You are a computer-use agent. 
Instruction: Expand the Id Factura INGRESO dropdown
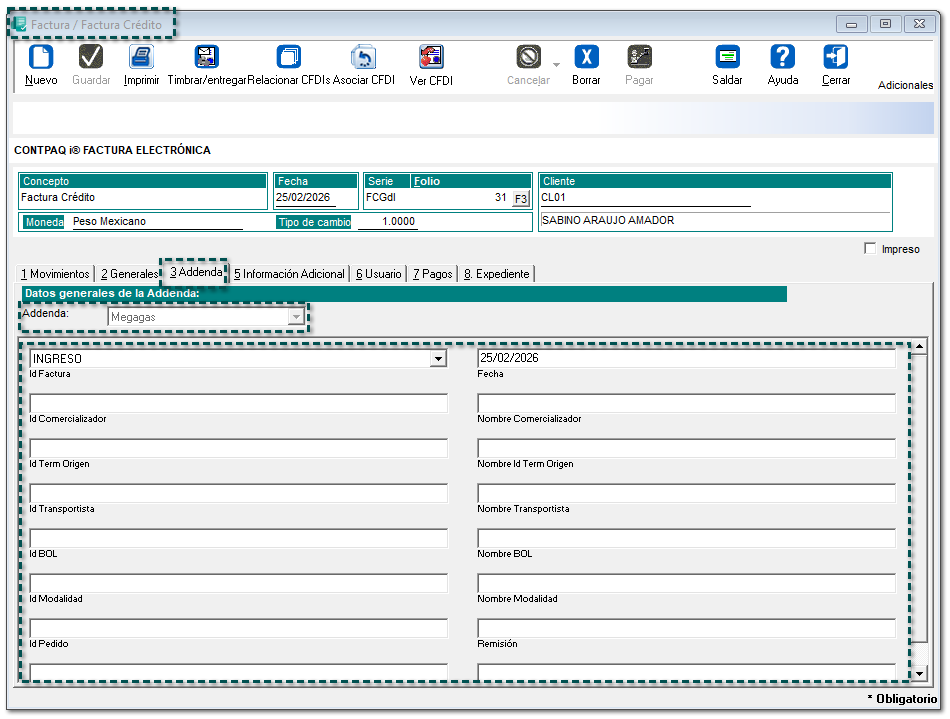[438, 359]
